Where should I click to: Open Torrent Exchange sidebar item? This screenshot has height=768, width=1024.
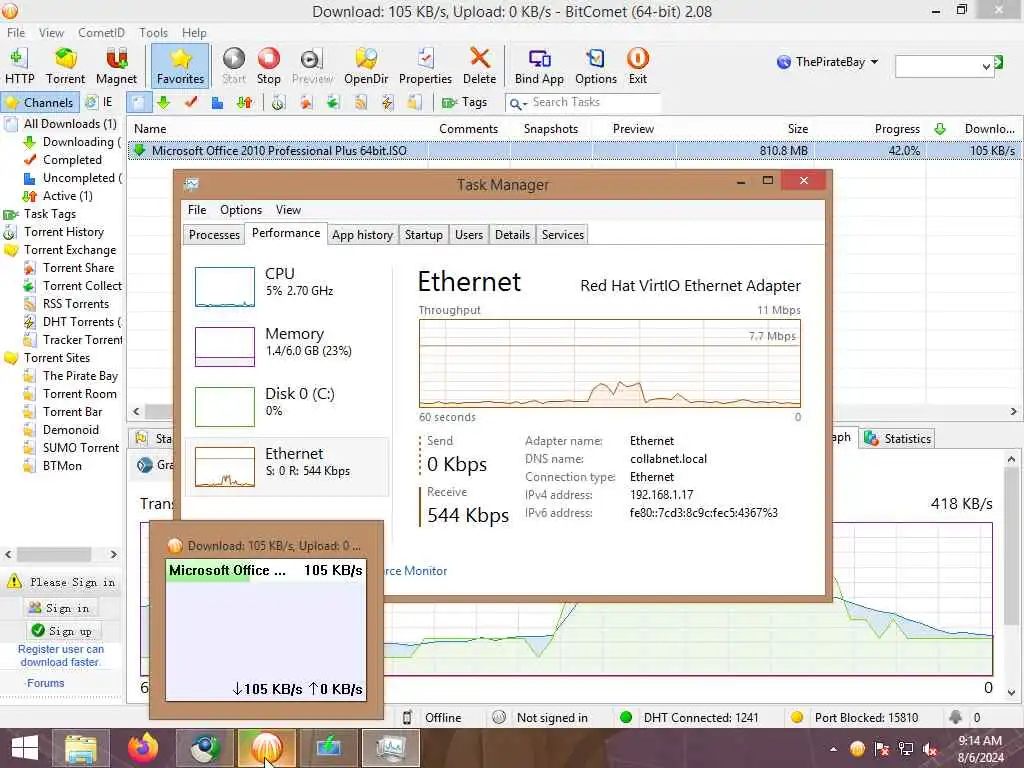tap(70, 250)
